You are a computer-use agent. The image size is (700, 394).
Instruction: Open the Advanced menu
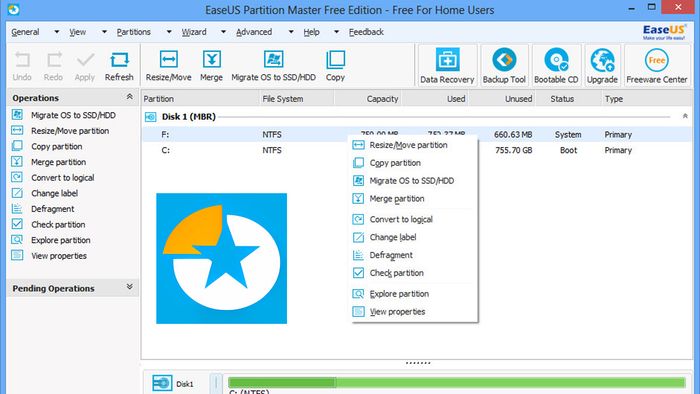pyautogui.click(x=254, y=32)
